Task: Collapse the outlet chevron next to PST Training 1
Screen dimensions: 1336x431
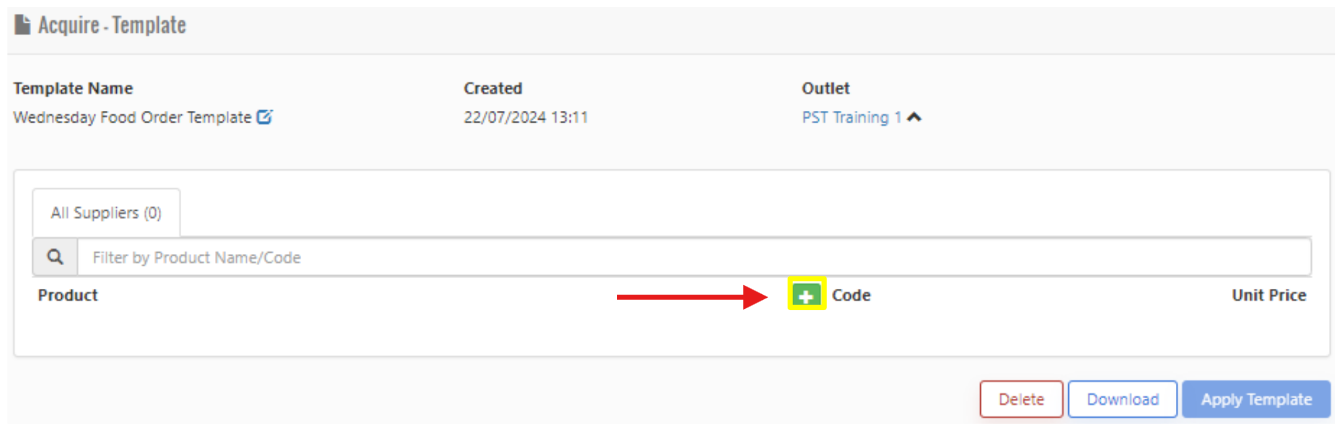Action: coord(914,117)
